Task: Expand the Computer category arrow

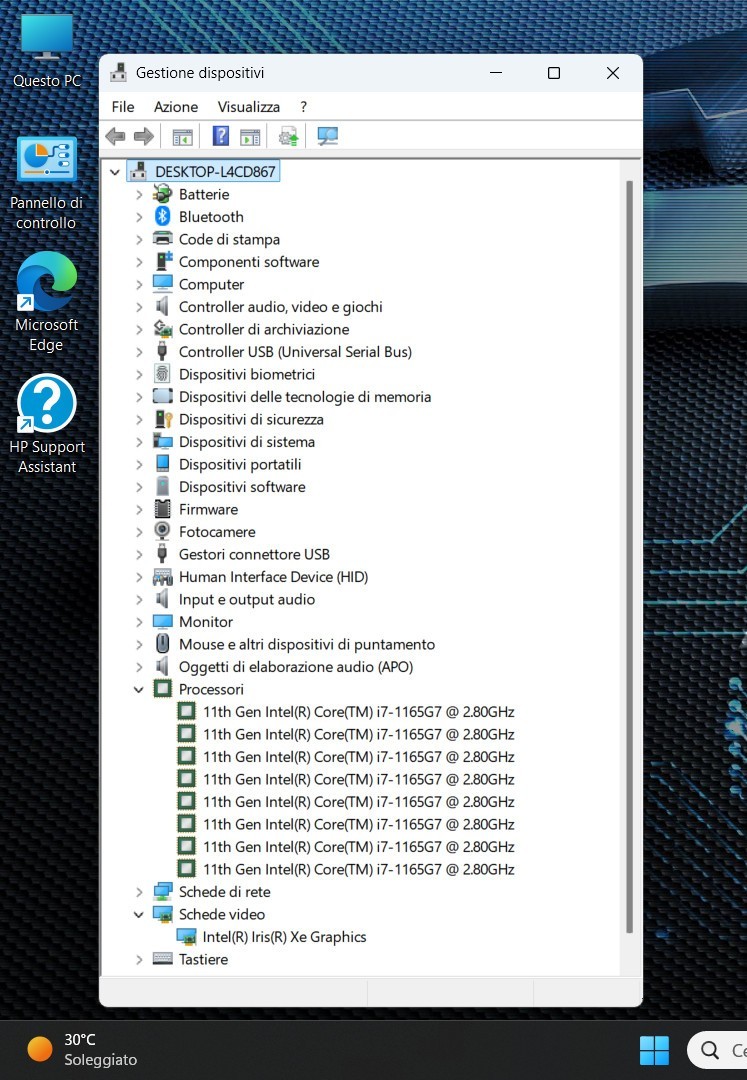Action: pos(139,284)
